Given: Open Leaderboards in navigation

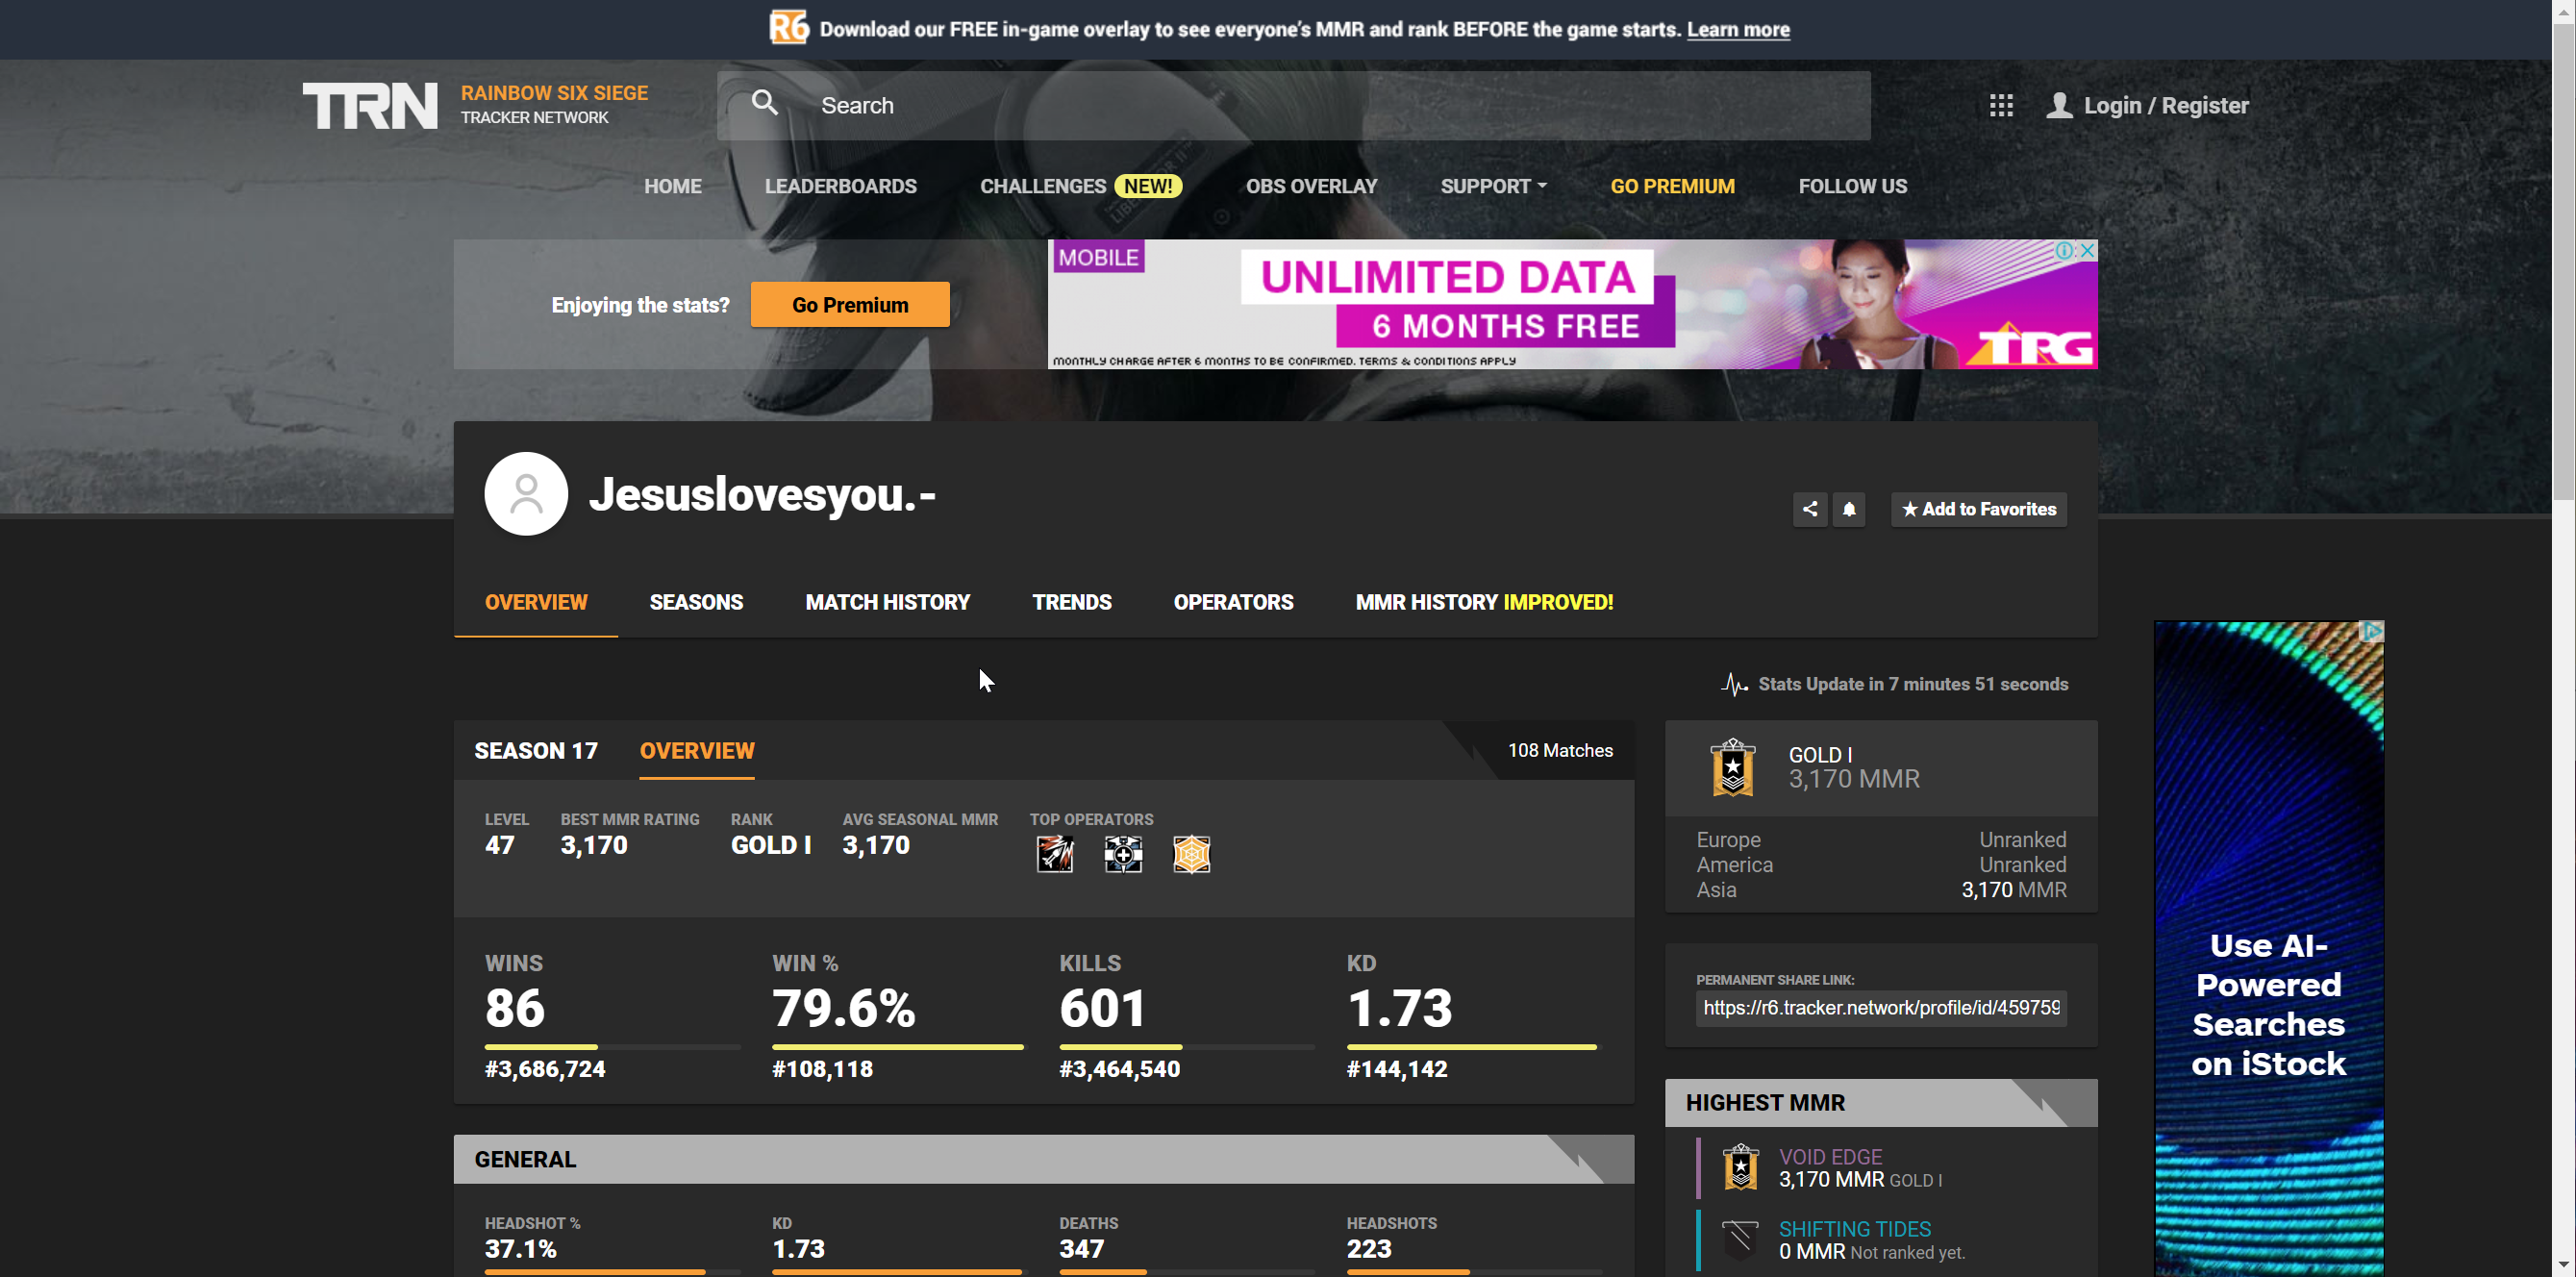Looking at the screenshot, I should pos(840,186).
